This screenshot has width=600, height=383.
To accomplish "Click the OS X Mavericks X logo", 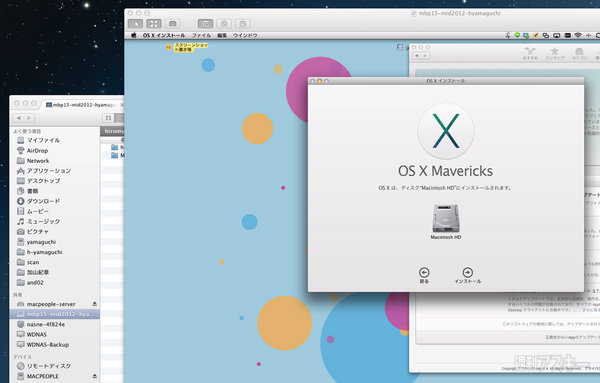I will coord(446,131).
